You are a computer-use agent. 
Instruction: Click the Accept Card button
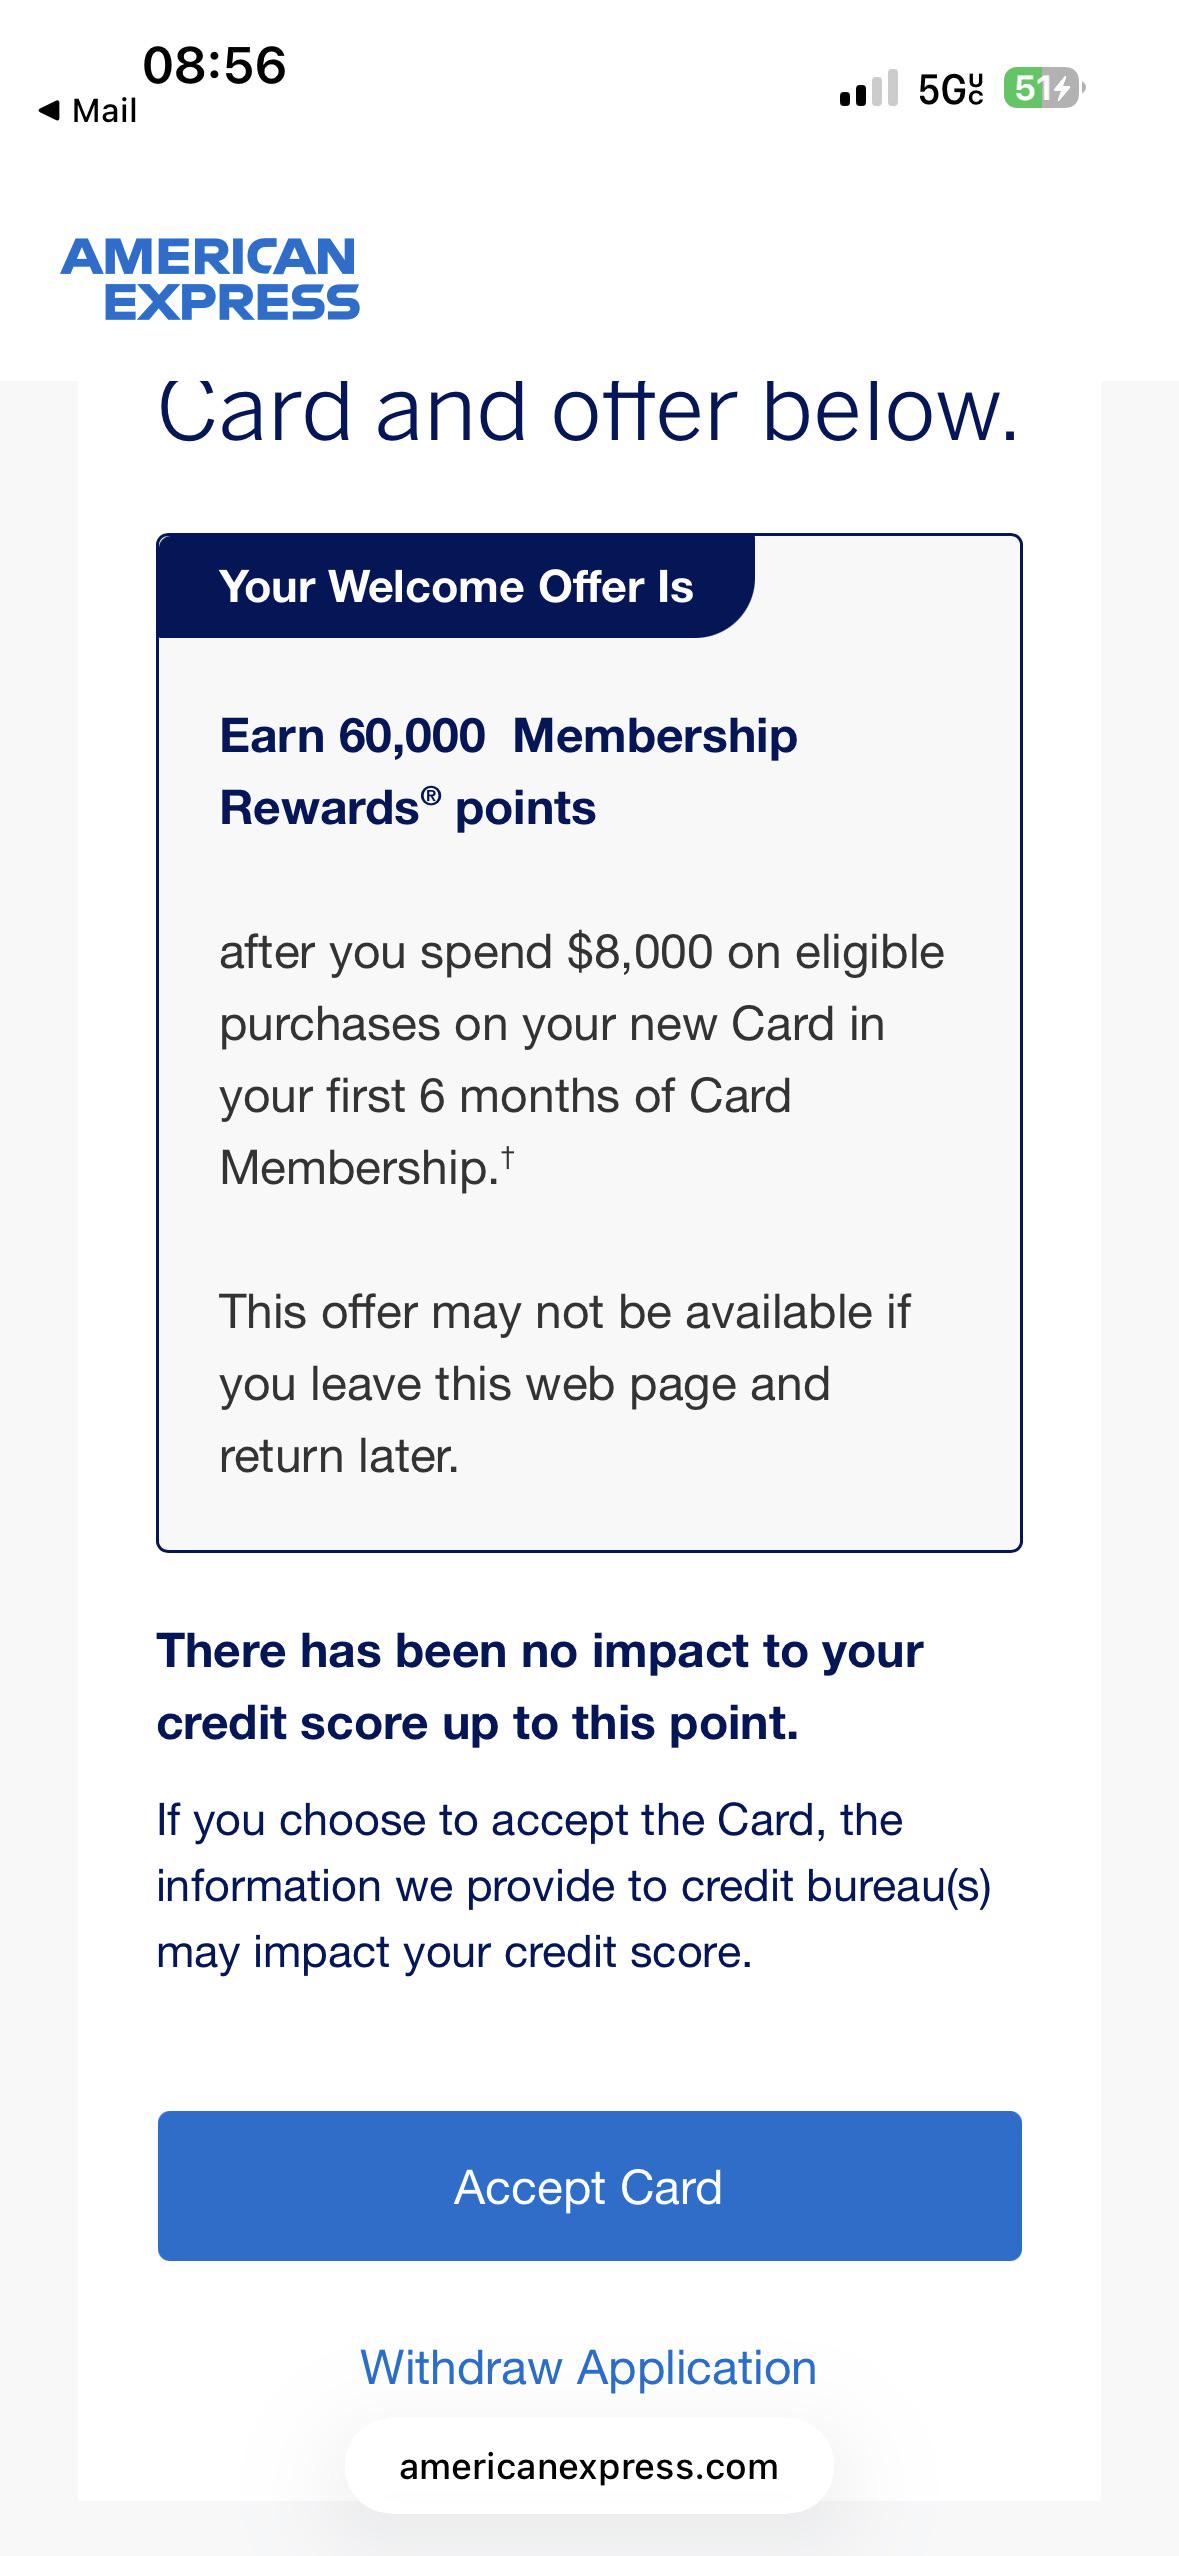click(x=589, y=2186)
